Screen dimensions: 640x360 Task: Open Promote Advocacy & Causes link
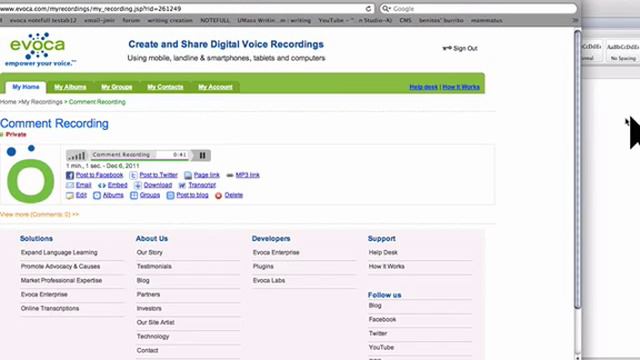(60, 267)
